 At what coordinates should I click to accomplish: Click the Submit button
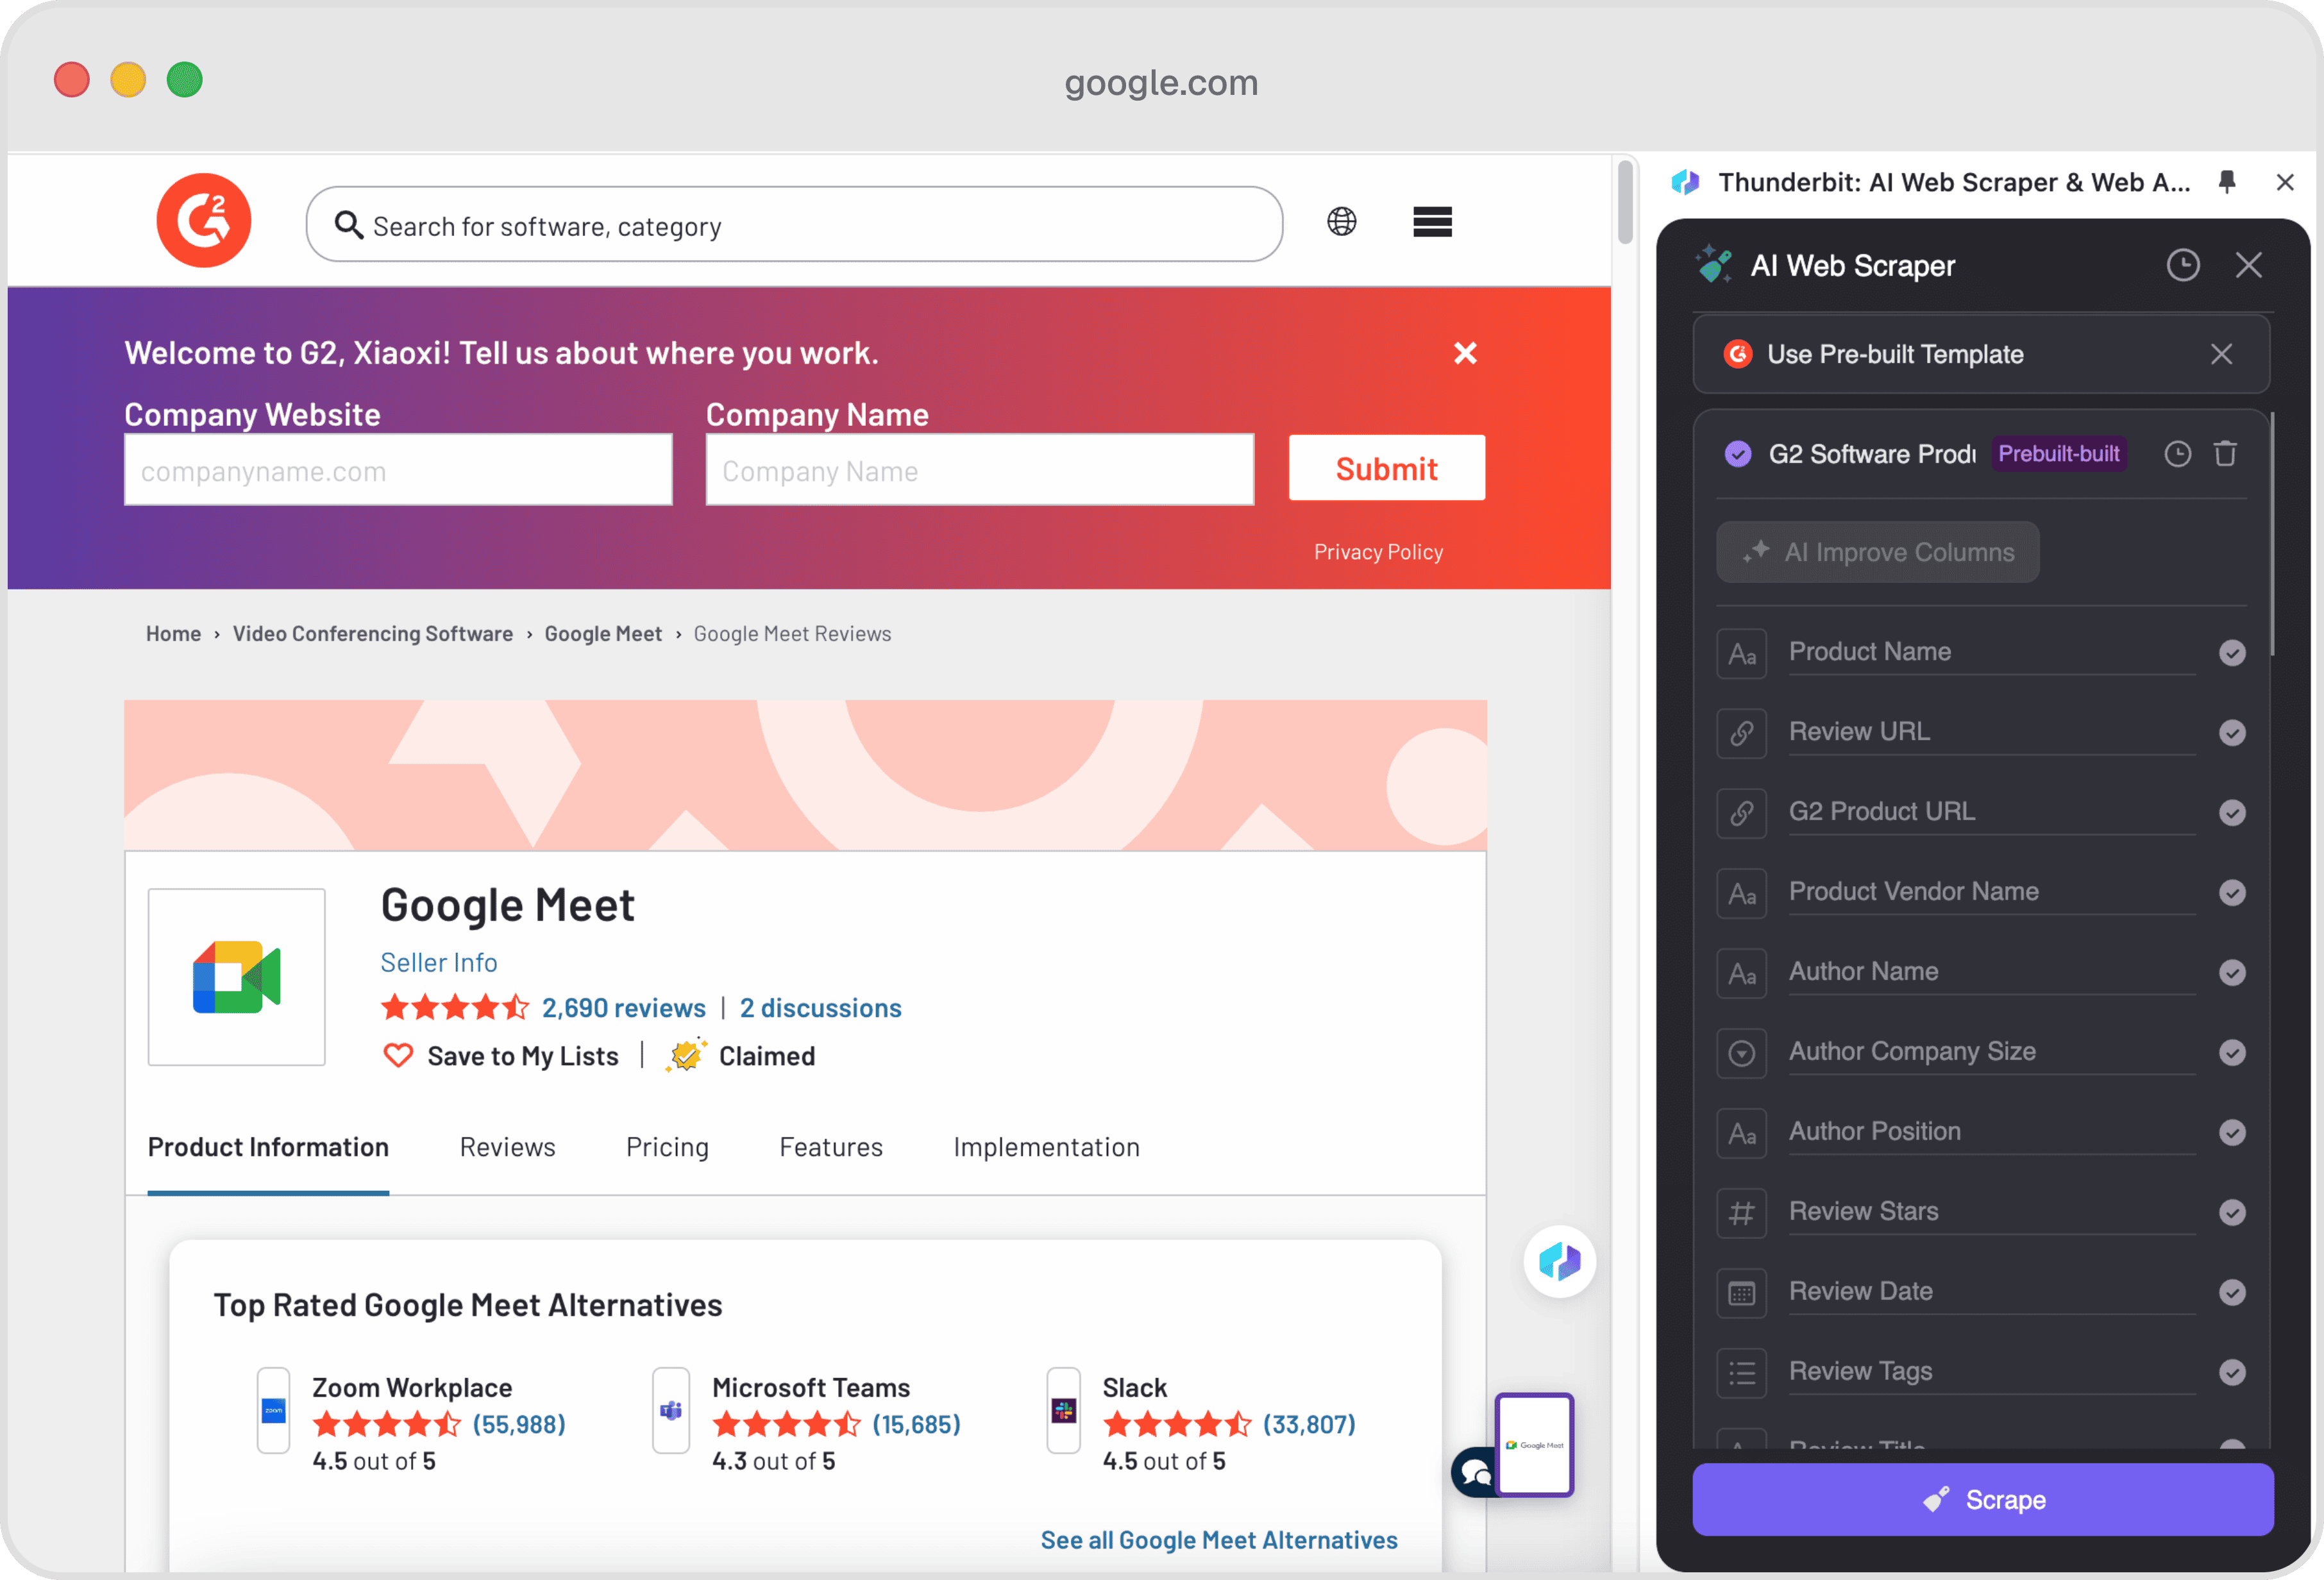click(1387, 468)
